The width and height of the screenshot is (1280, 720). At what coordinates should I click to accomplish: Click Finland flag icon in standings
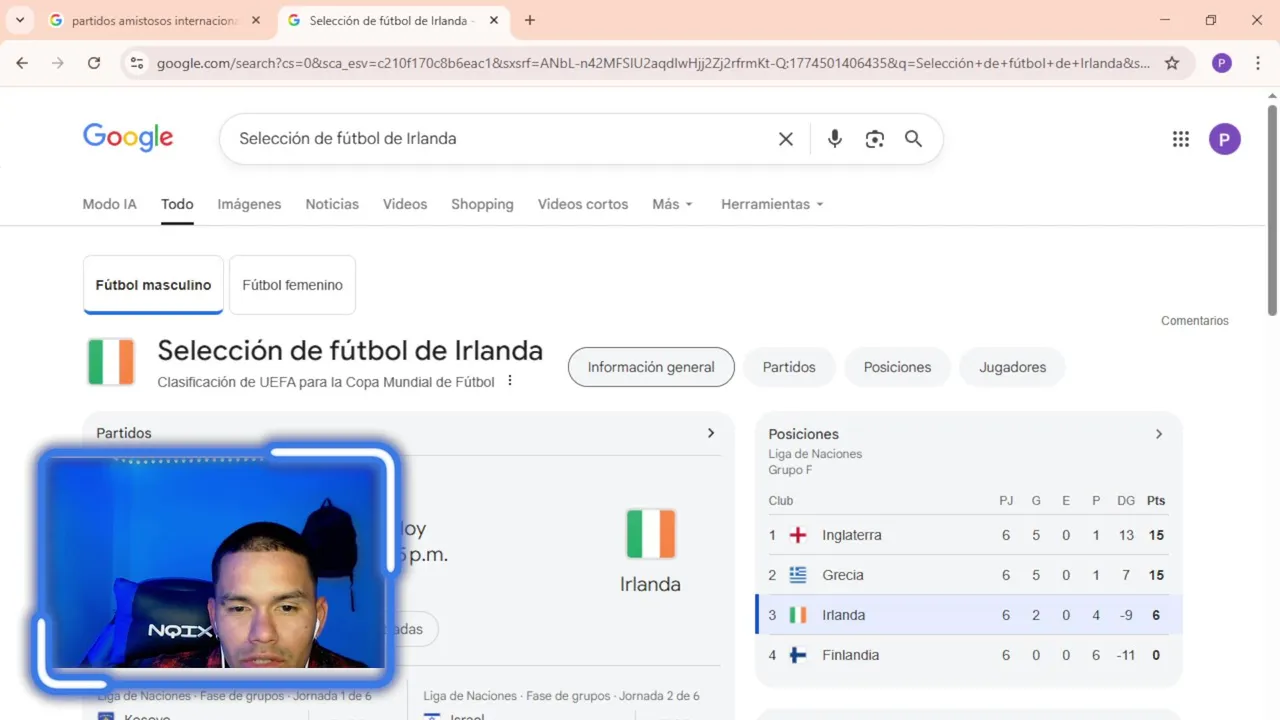click(798, 655)
